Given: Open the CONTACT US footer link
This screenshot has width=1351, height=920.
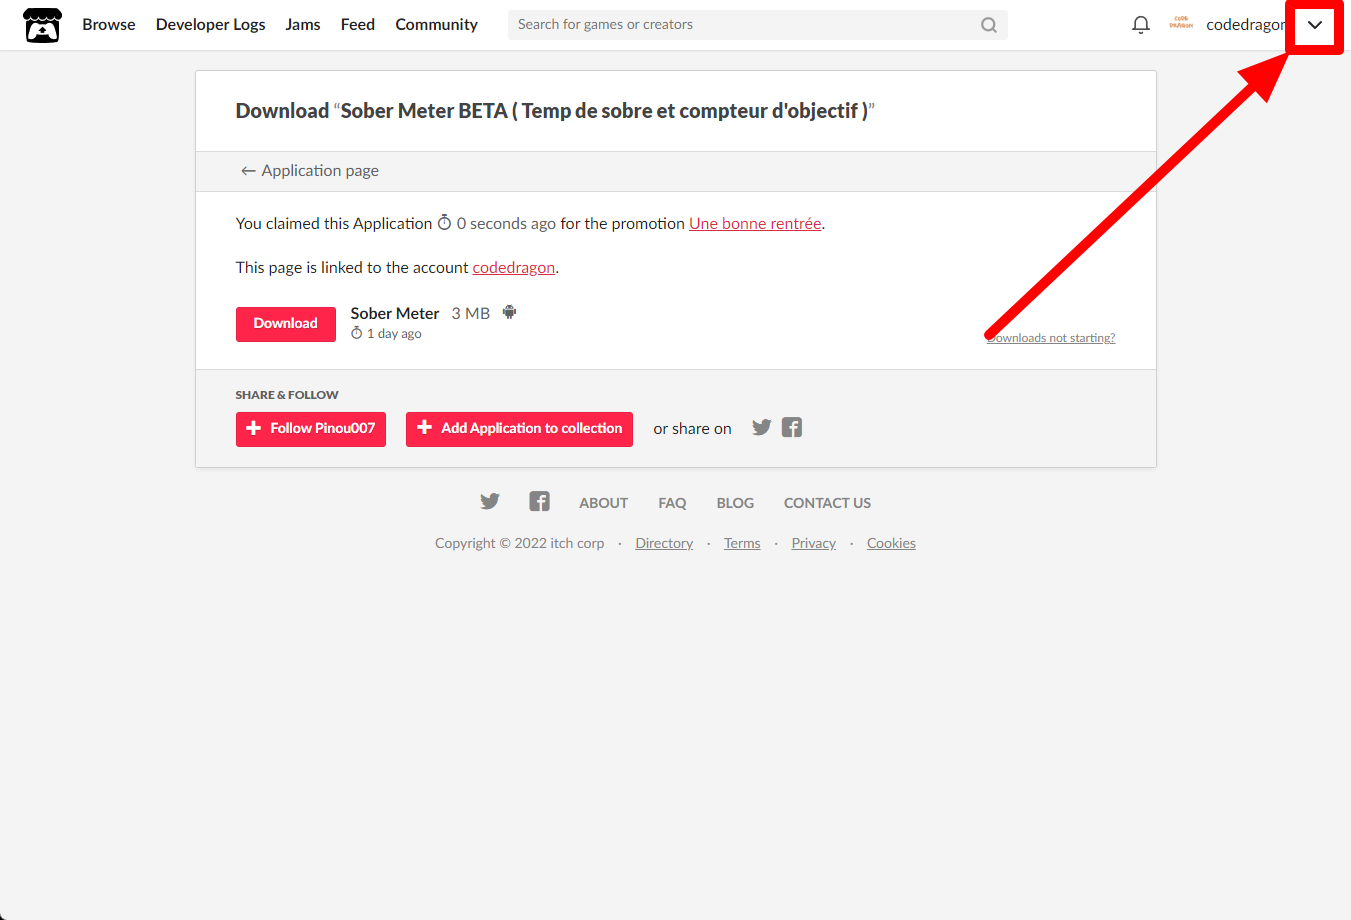Looking at the screenshot, I should [827, 503].
